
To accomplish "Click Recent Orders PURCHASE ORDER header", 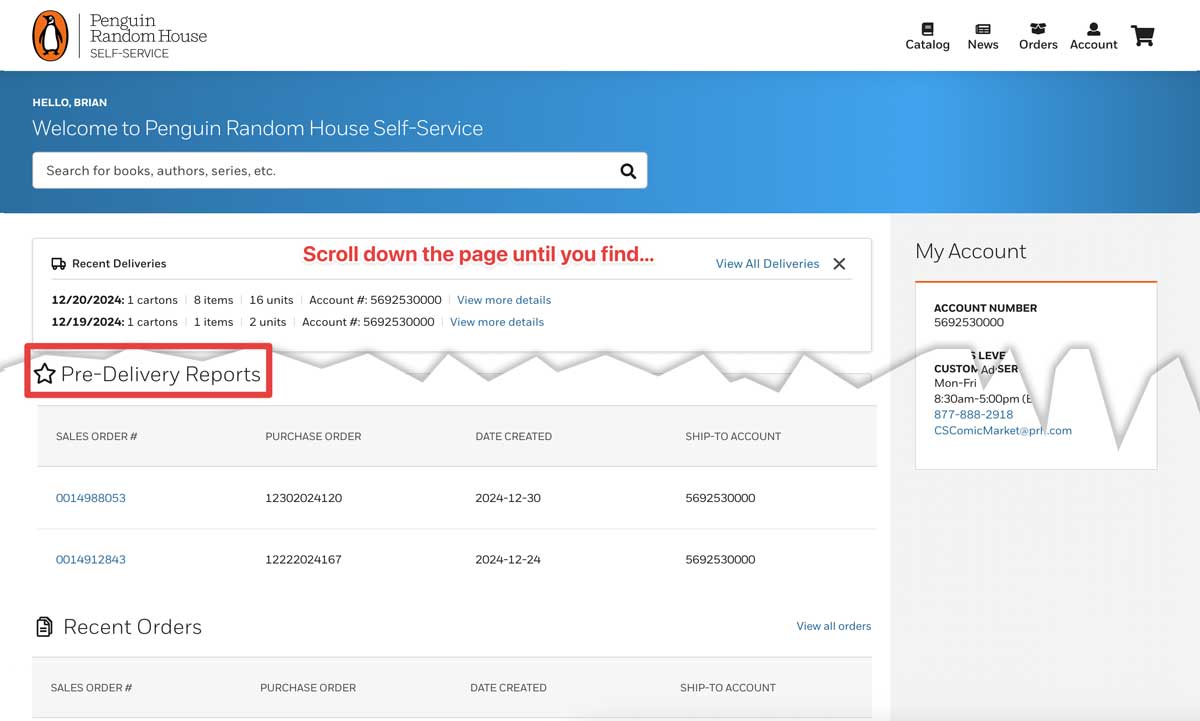I will (x=308, y=688).
